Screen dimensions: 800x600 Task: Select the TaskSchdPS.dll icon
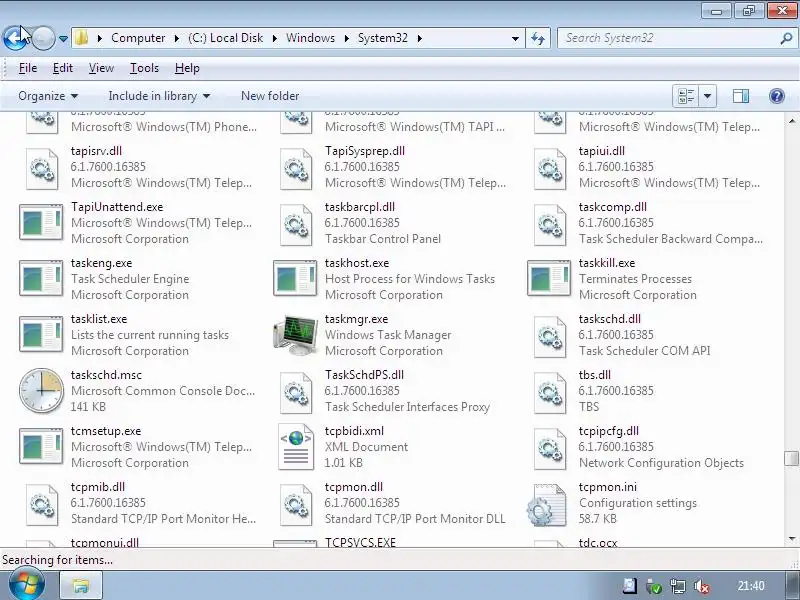(x=296, y=393)
